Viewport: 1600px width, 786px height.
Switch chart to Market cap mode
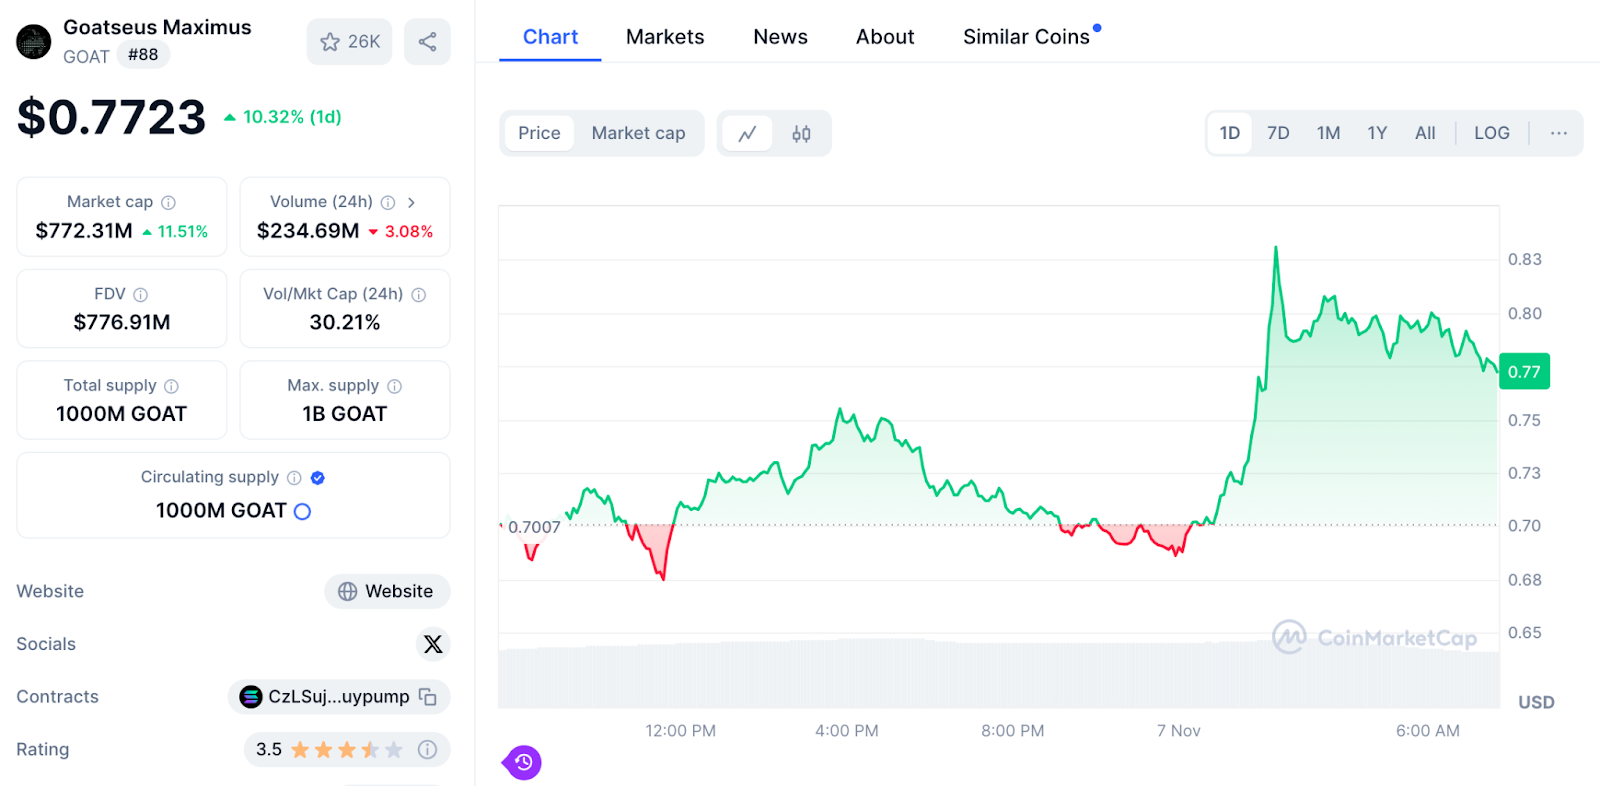coord(638,133)
